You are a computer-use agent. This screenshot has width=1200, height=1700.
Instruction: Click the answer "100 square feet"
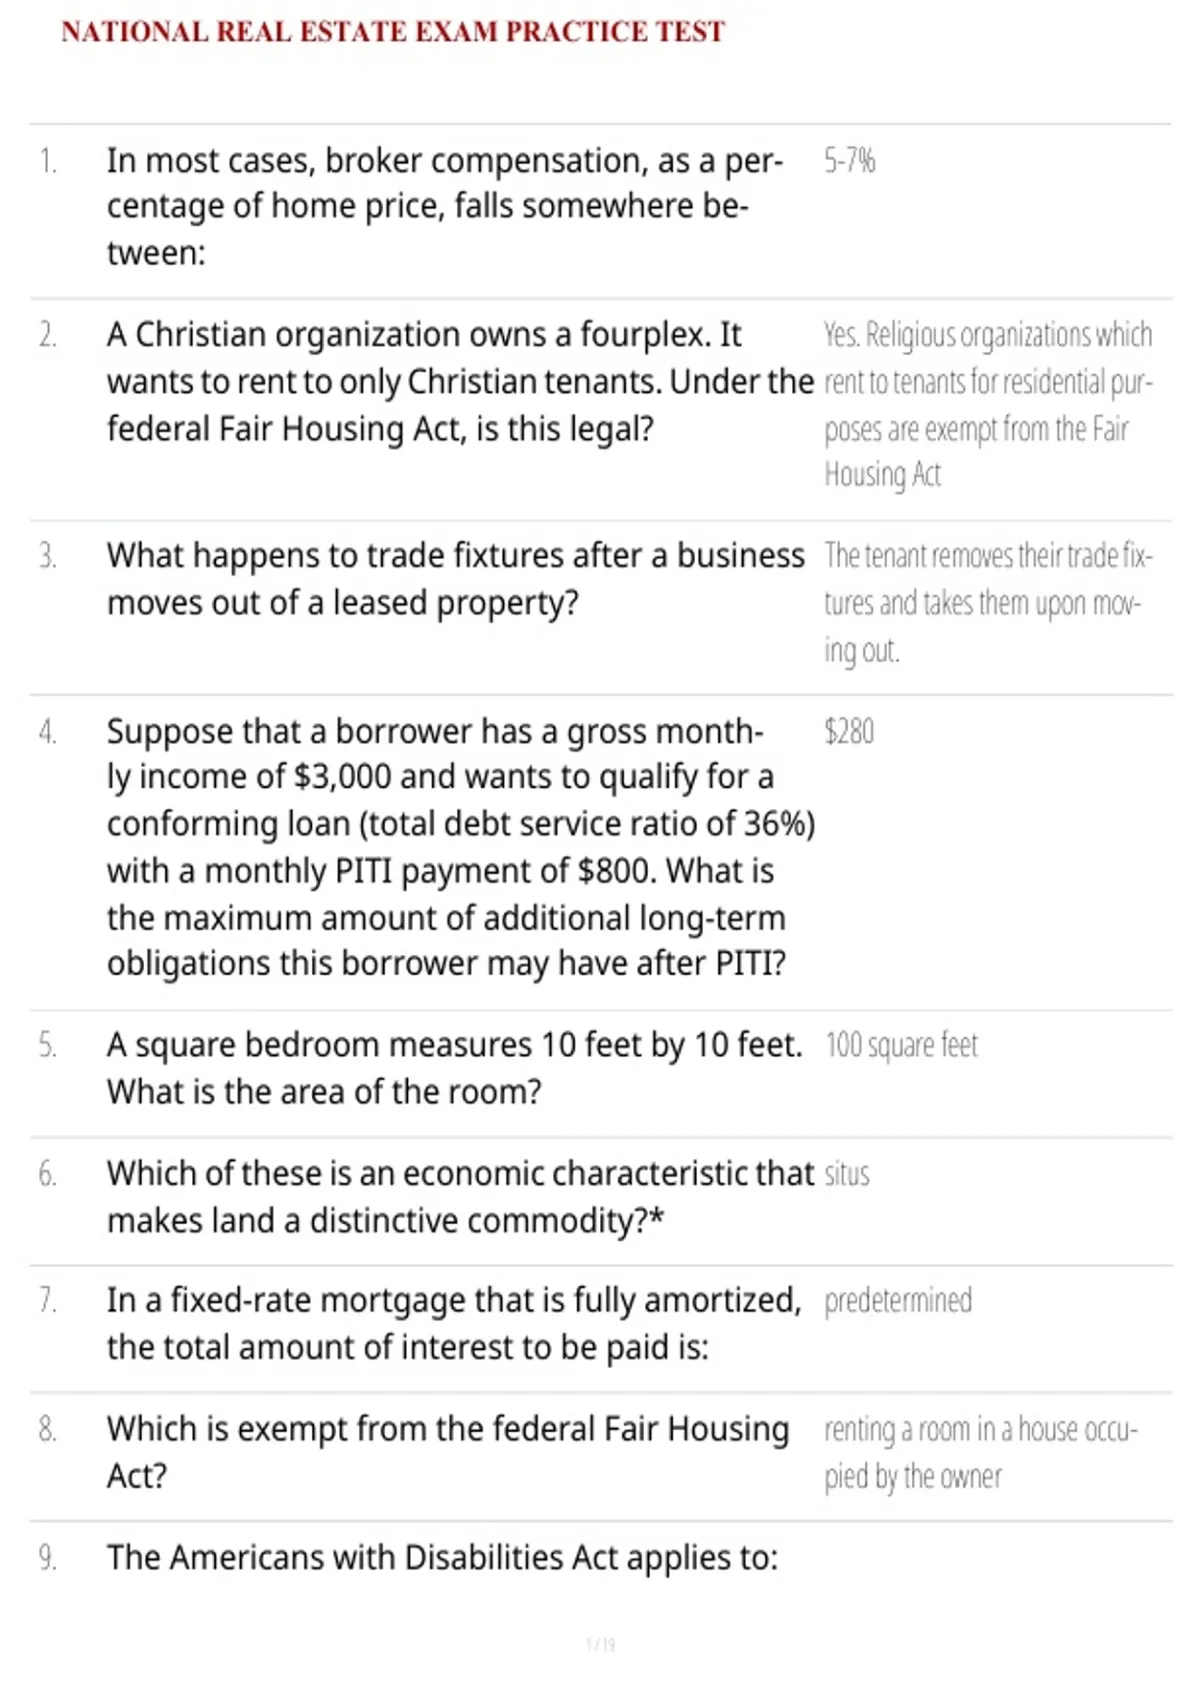pos(901,1045)
